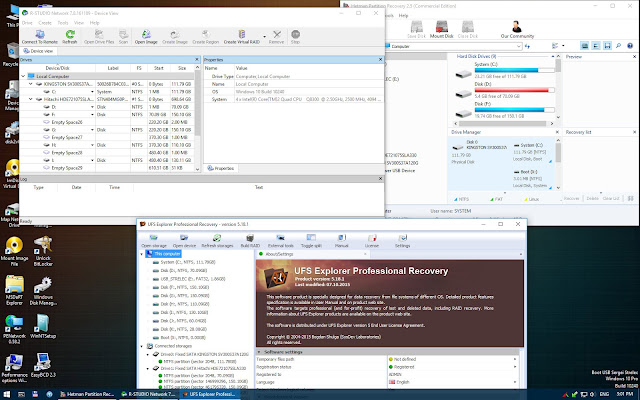Click Build RAID in UFS Explorer toolbar

250,241
